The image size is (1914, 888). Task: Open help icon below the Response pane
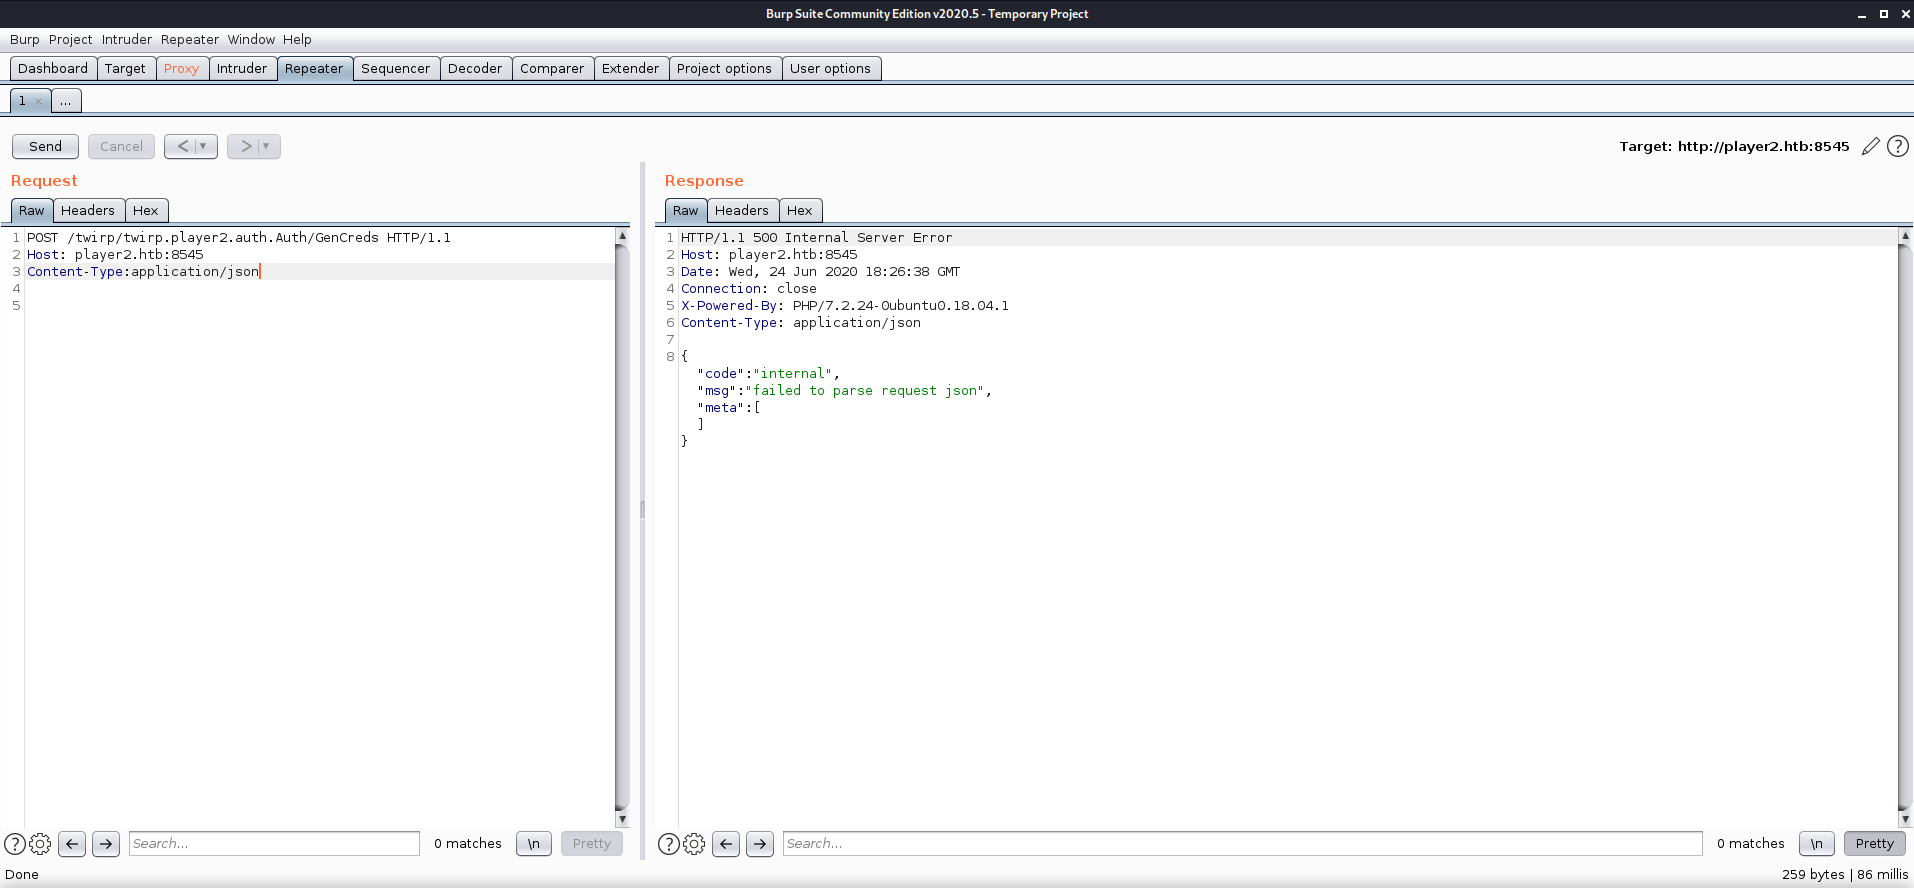click(x=669, y=844)
